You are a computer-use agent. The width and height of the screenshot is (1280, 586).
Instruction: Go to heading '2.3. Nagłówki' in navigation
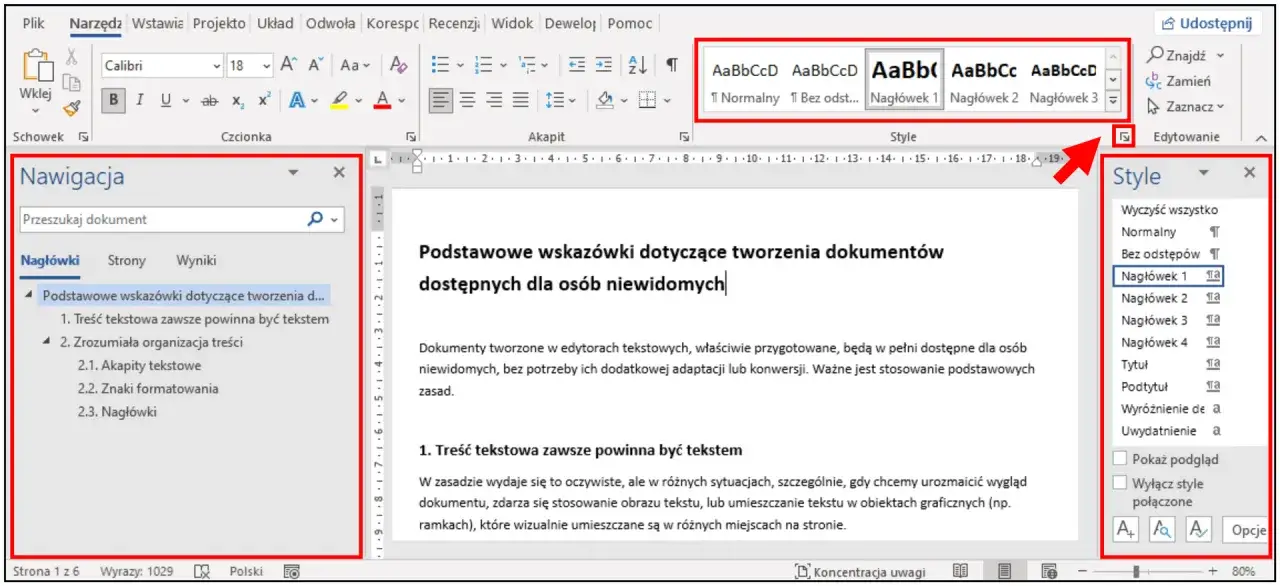[x=117, y=411]
